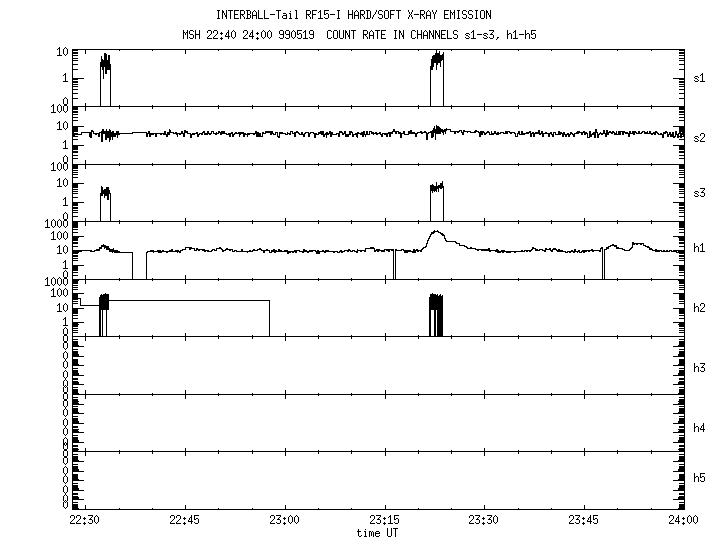Click the 24:00 time axis tick label

(x=683, y=520)
